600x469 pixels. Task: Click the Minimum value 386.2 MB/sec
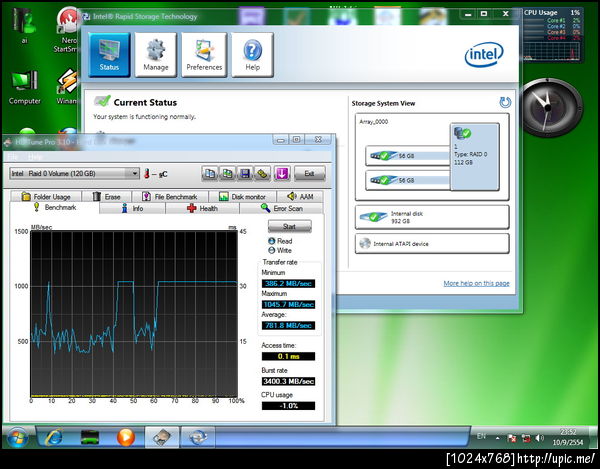[x=288, y=283]
